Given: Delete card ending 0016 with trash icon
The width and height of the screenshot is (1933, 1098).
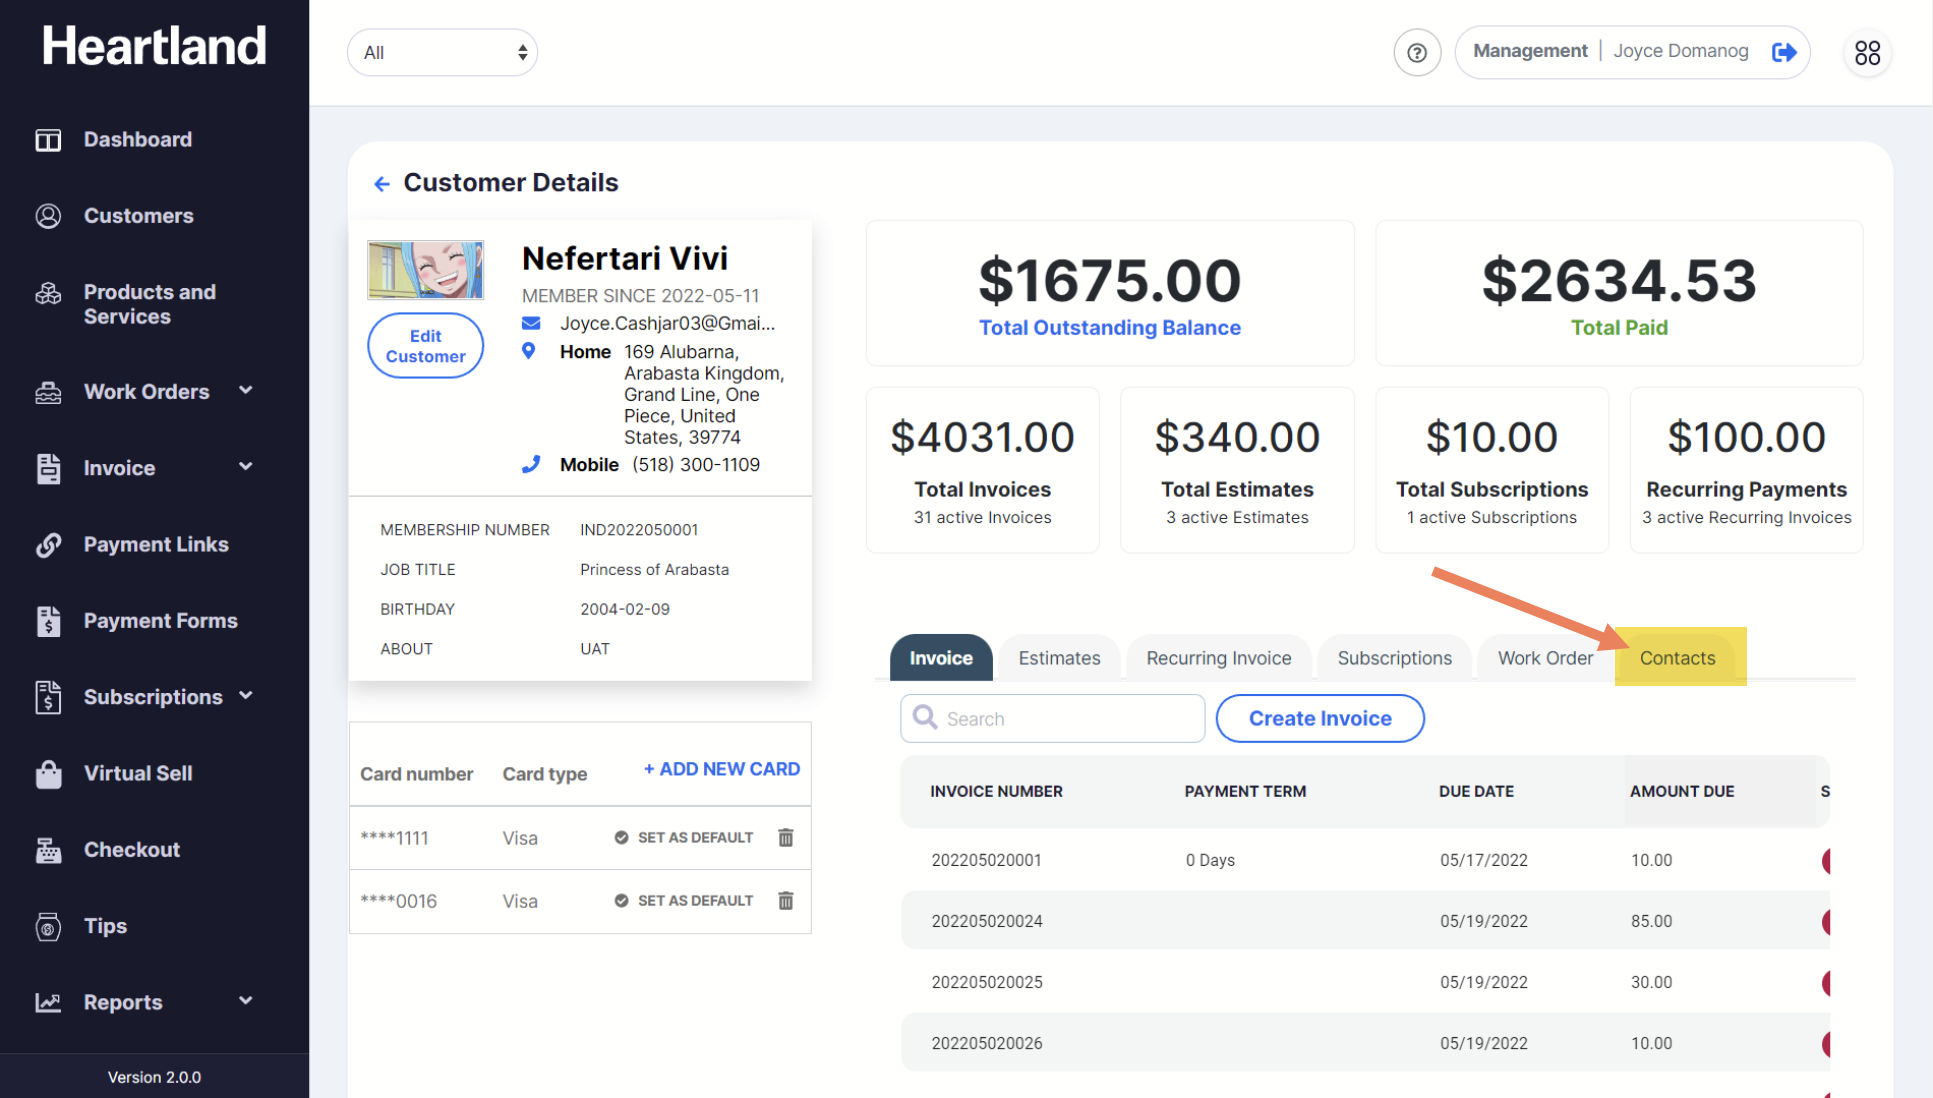Looking at the screenshot, I should [x=786, y=901].
